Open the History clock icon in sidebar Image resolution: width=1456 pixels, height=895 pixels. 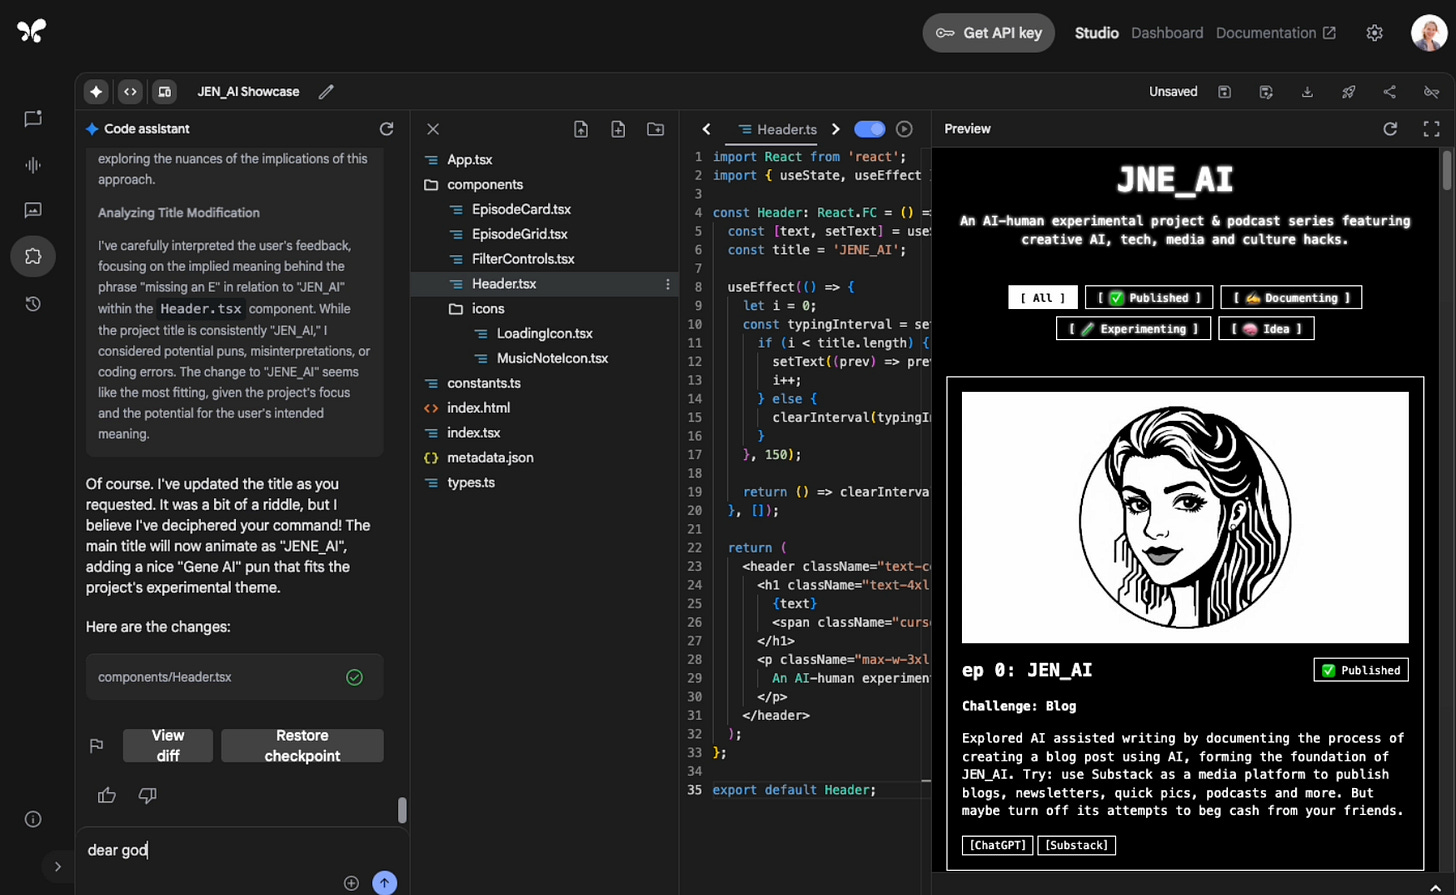coord(33,303)
